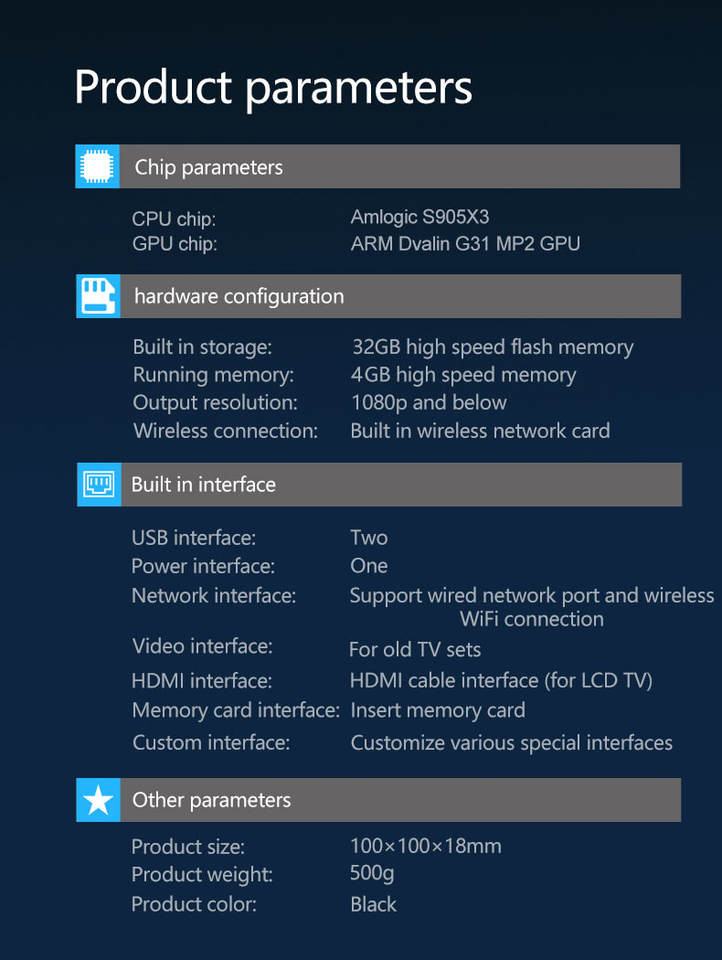This screenshot has width=722, height=960.
Task: Click the For old TV sets text
Action: point(414,650)
